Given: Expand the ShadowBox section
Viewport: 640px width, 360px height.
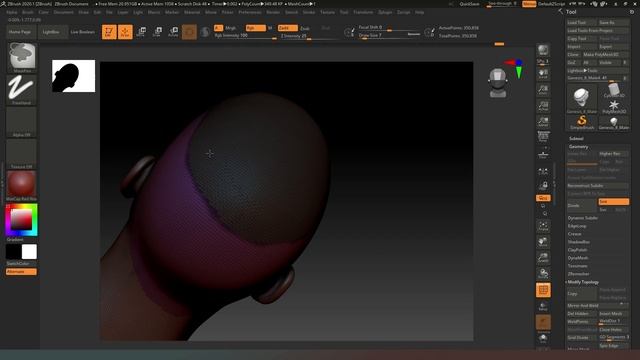Looking at the screenshot, I should coord(578,242).
